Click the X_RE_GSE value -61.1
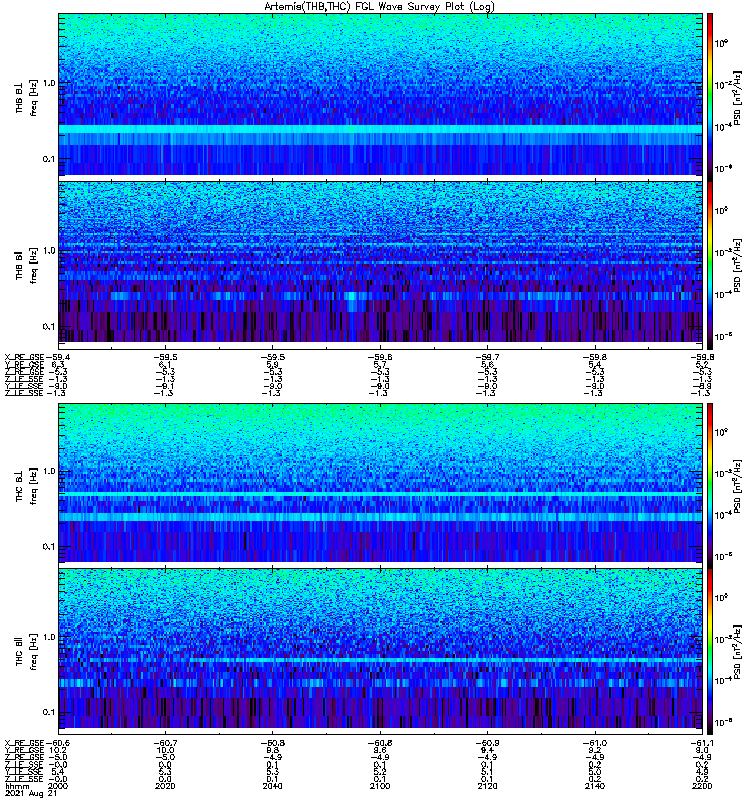 [702, 743]
